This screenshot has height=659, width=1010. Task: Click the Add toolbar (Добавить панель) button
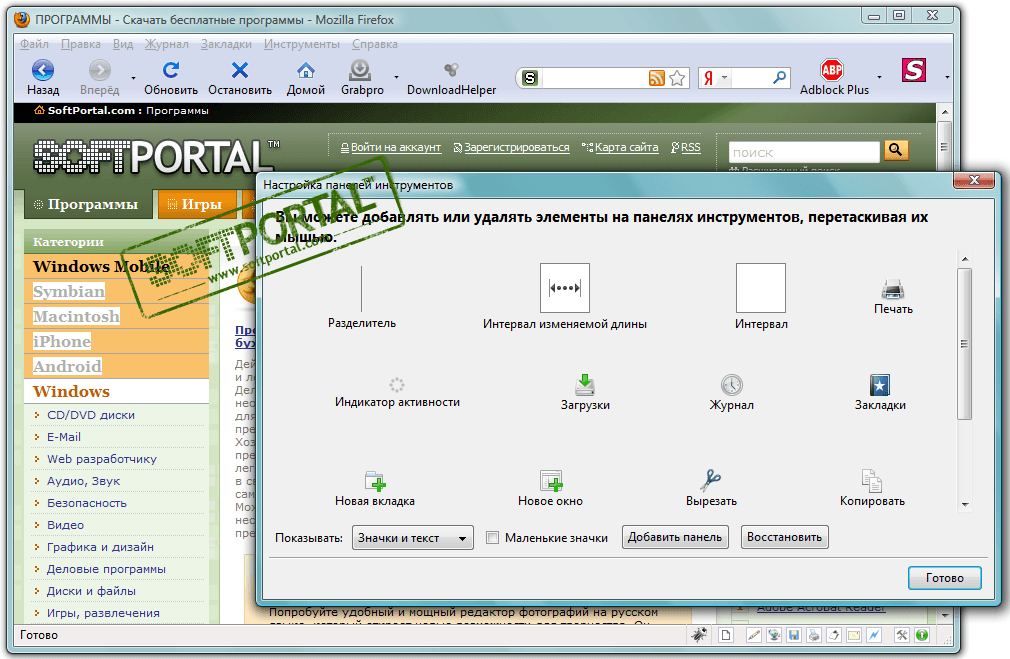coord(675,537)
